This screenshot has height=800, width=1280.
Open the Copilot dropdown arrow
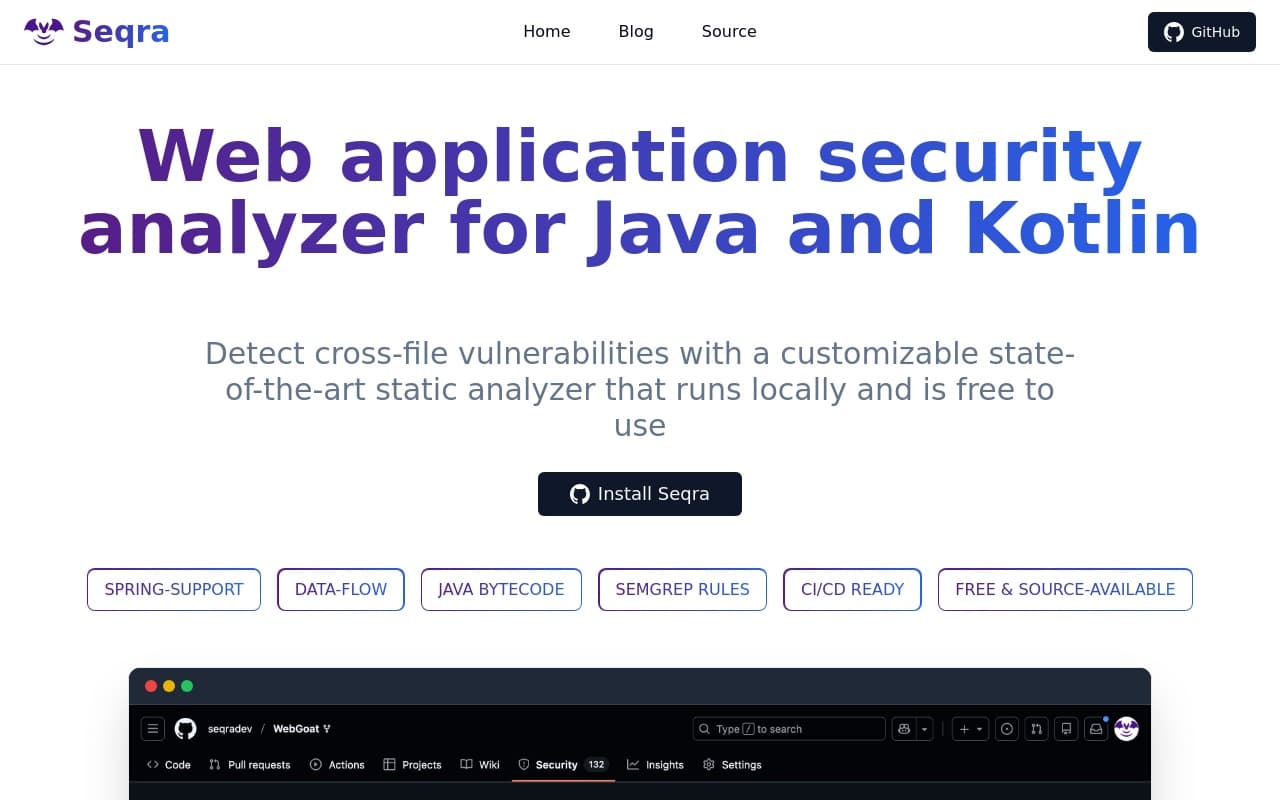tap(925, 729)
